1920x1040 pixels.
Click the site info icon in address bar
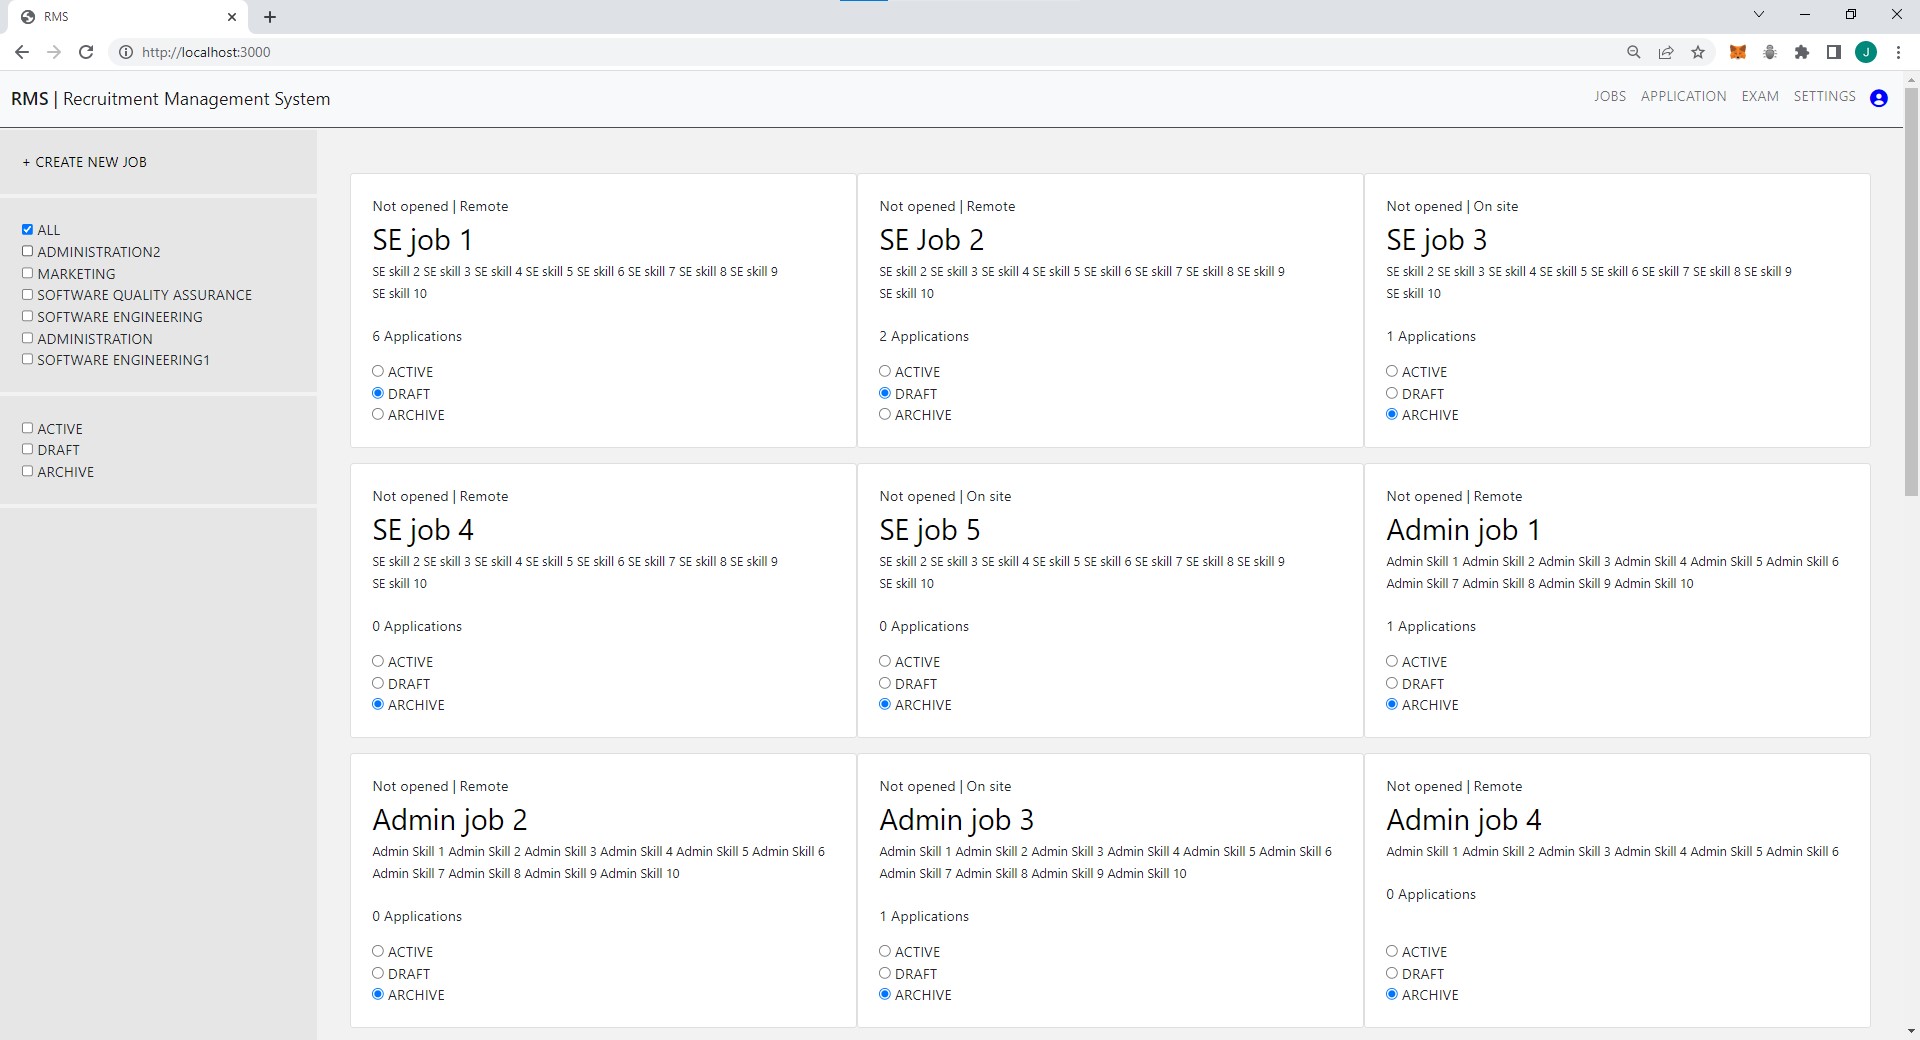125,52
